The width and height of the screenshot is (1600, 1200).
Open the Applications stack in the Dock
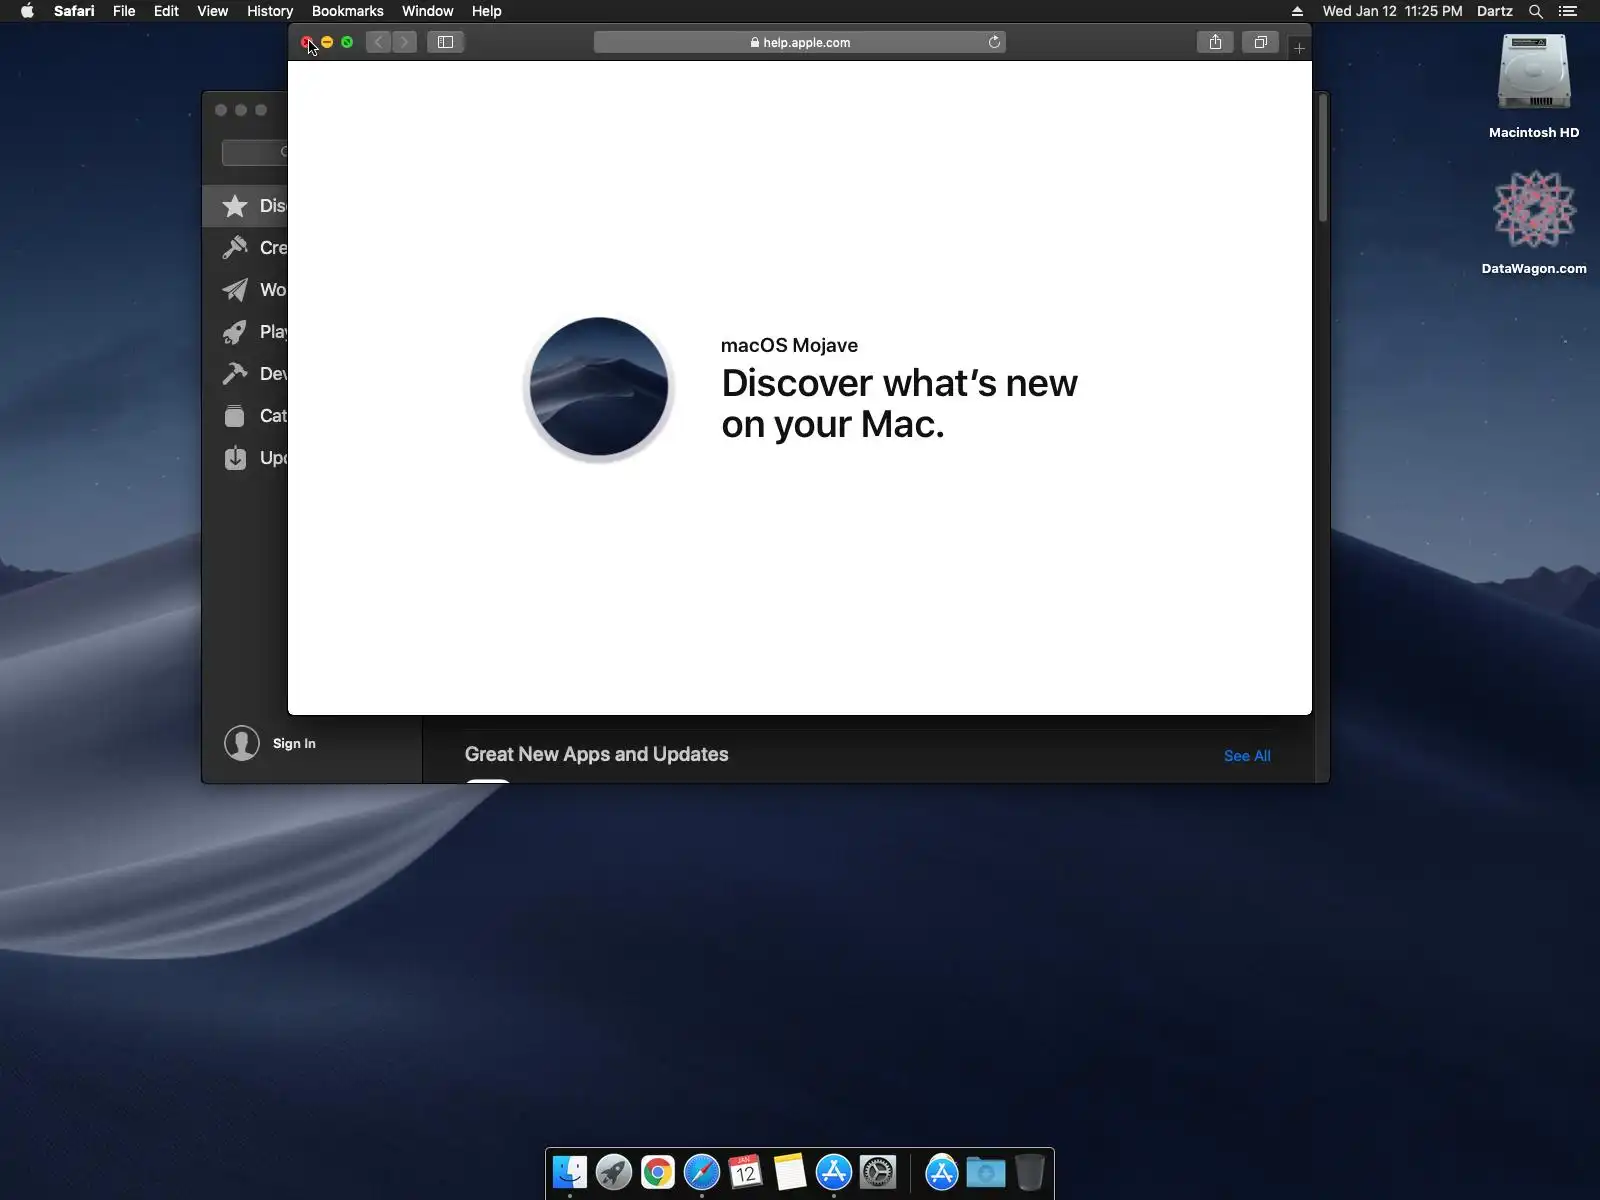[942, 1172]
